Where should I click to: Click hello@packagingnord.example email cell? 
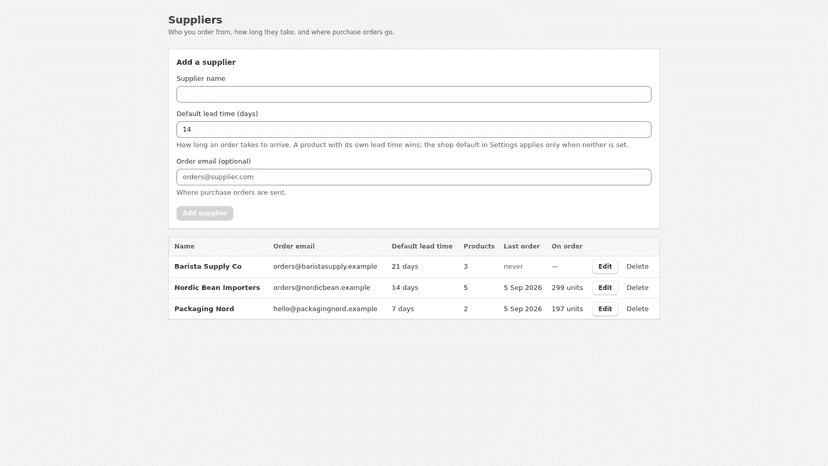[325, 309]
